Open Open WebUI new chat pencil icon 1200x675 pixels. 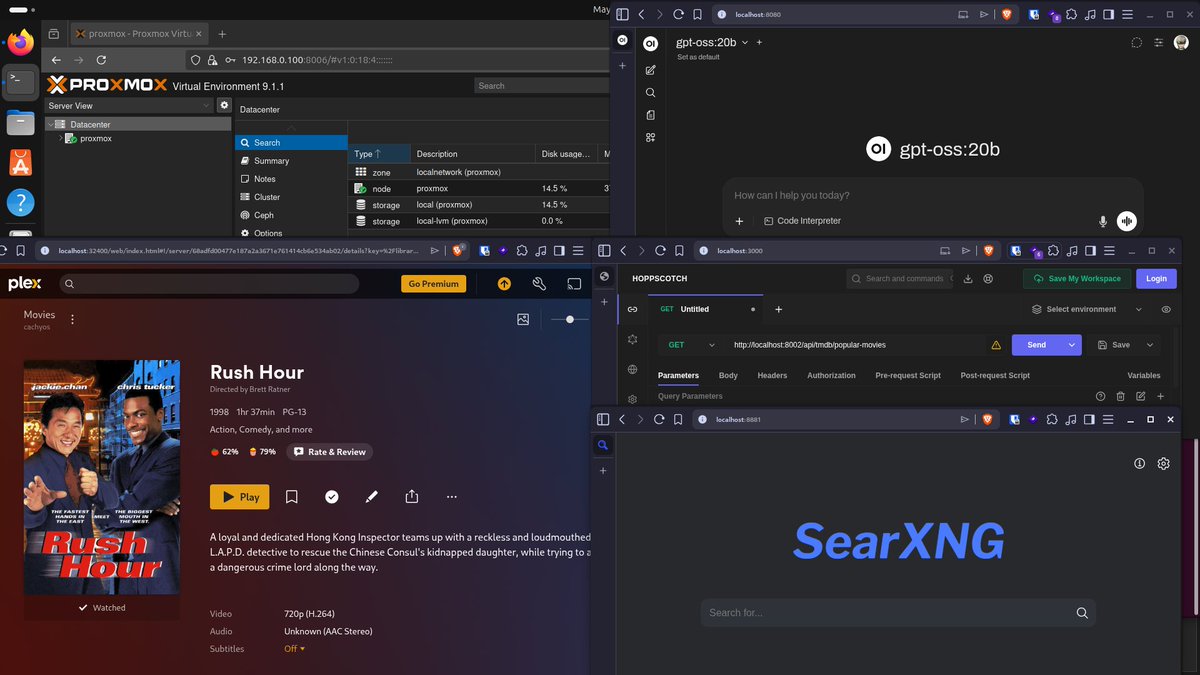pyautogui.click(x=651, y=70)
